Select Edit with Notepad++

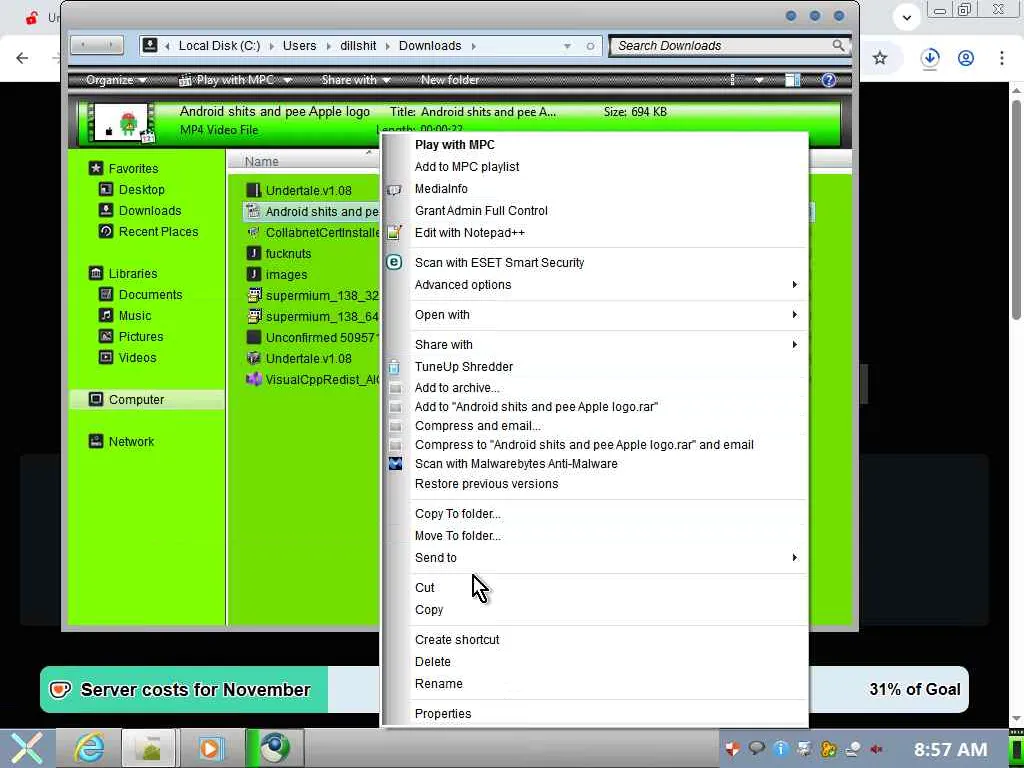470,232
